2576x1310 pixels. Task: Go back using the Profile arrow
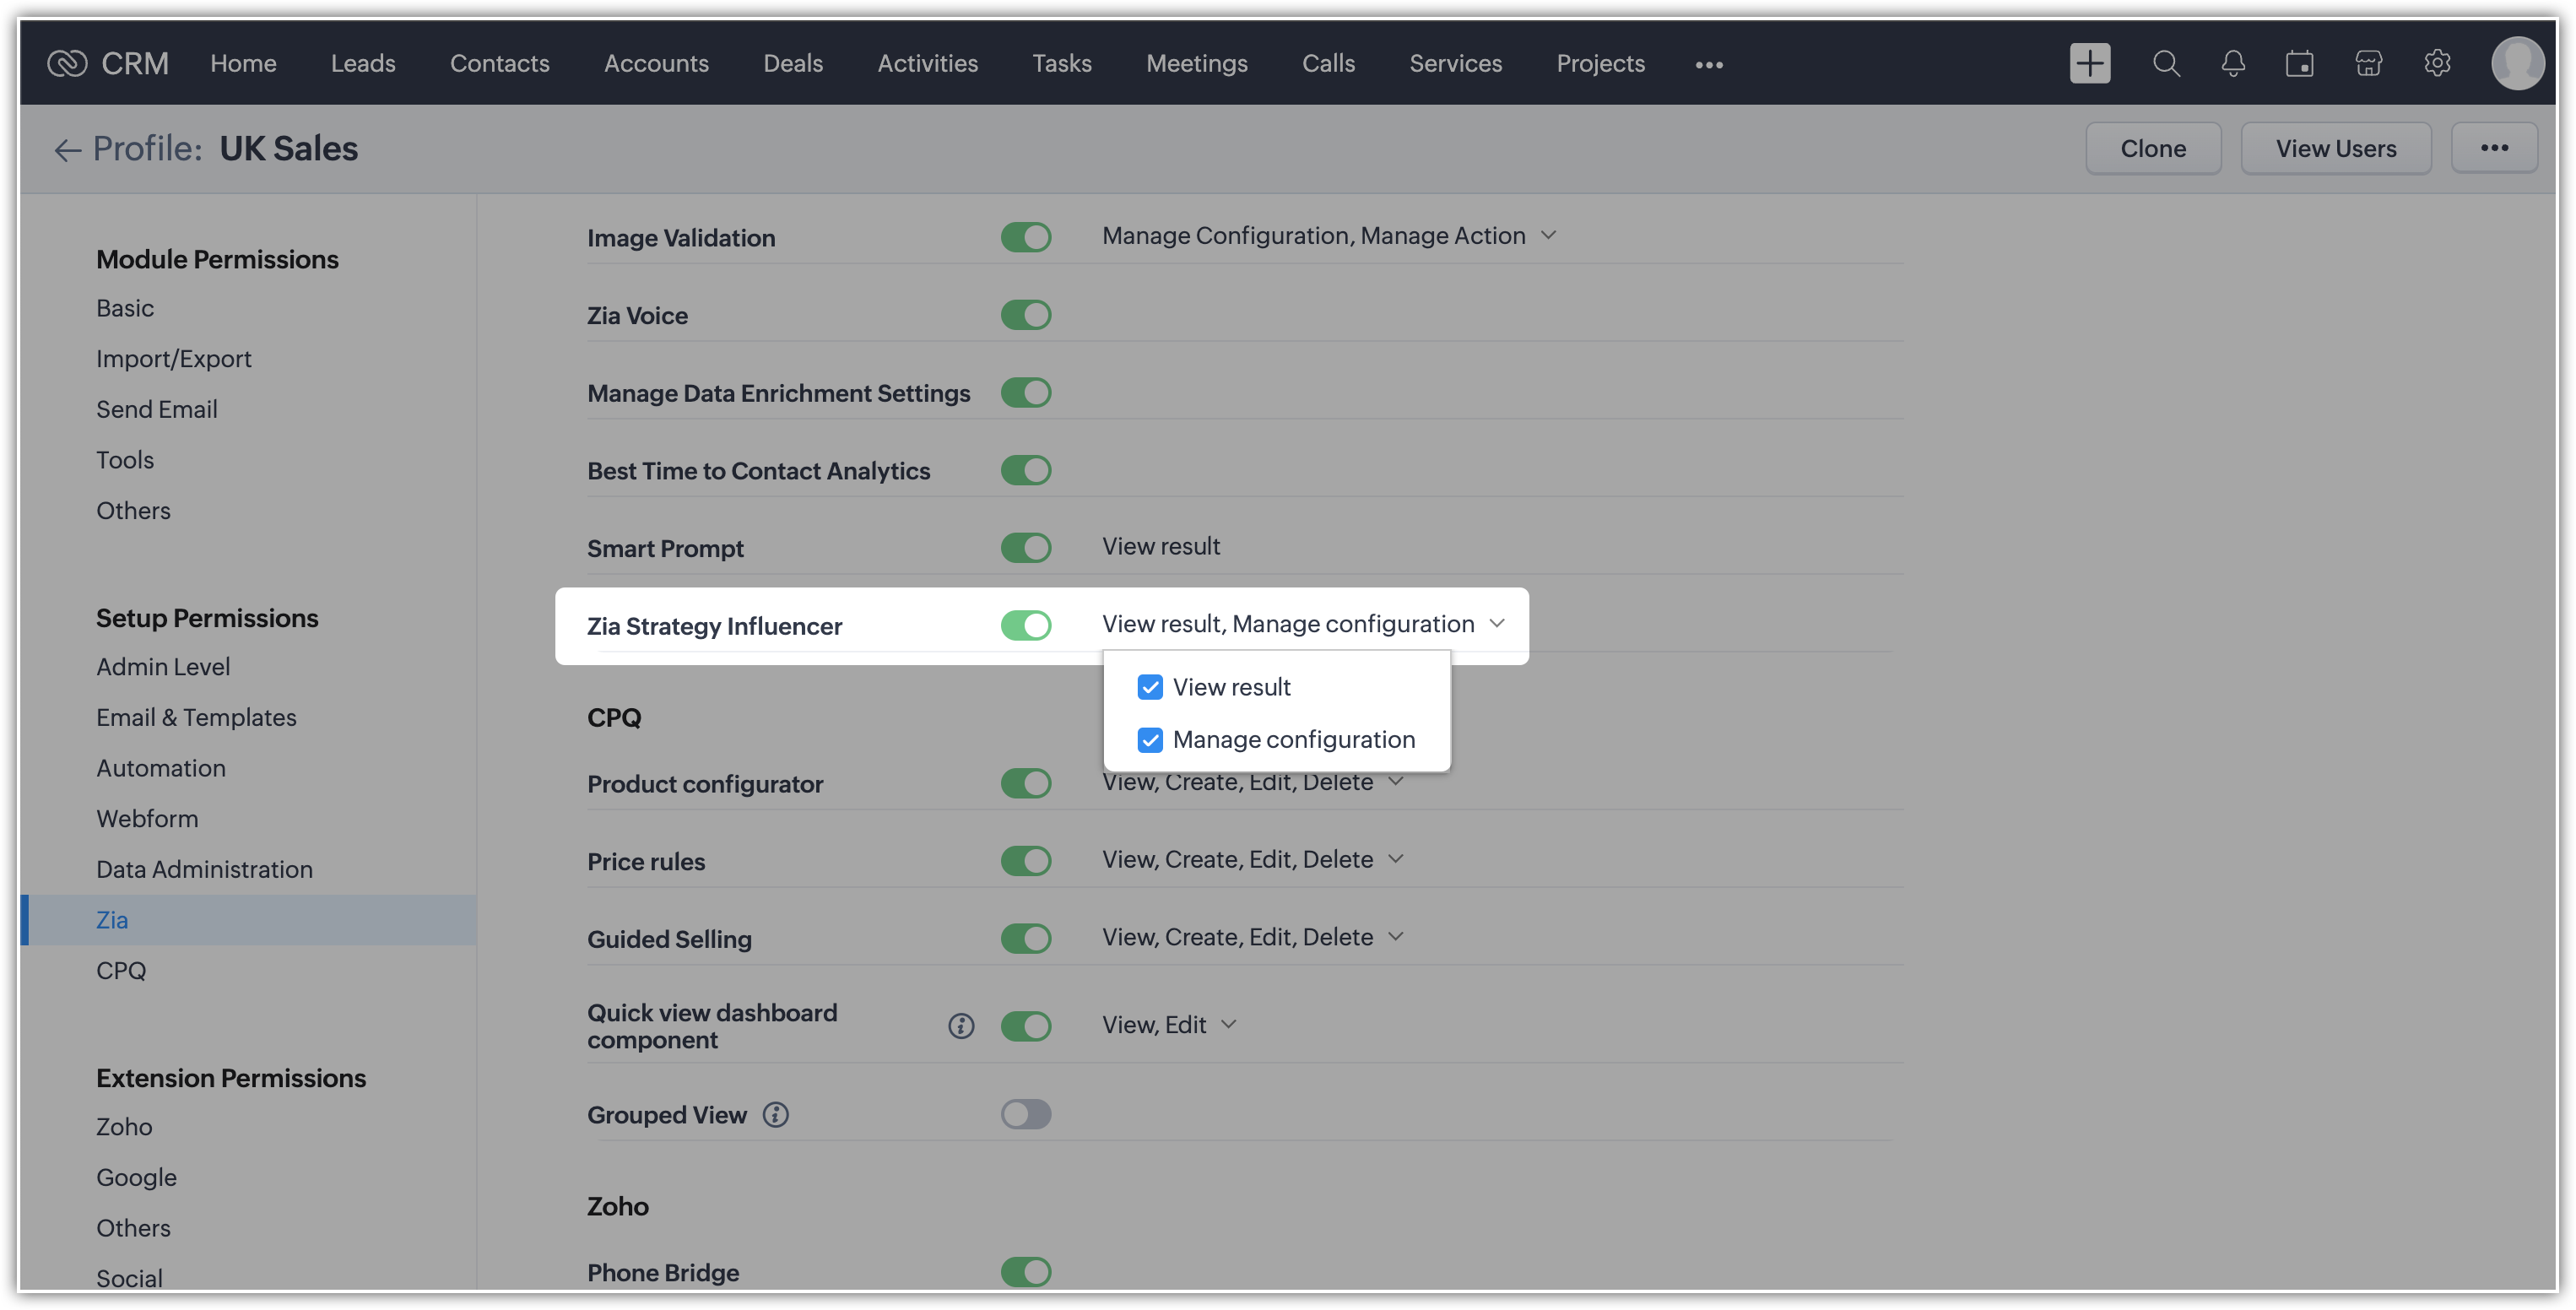pos(67,150)
